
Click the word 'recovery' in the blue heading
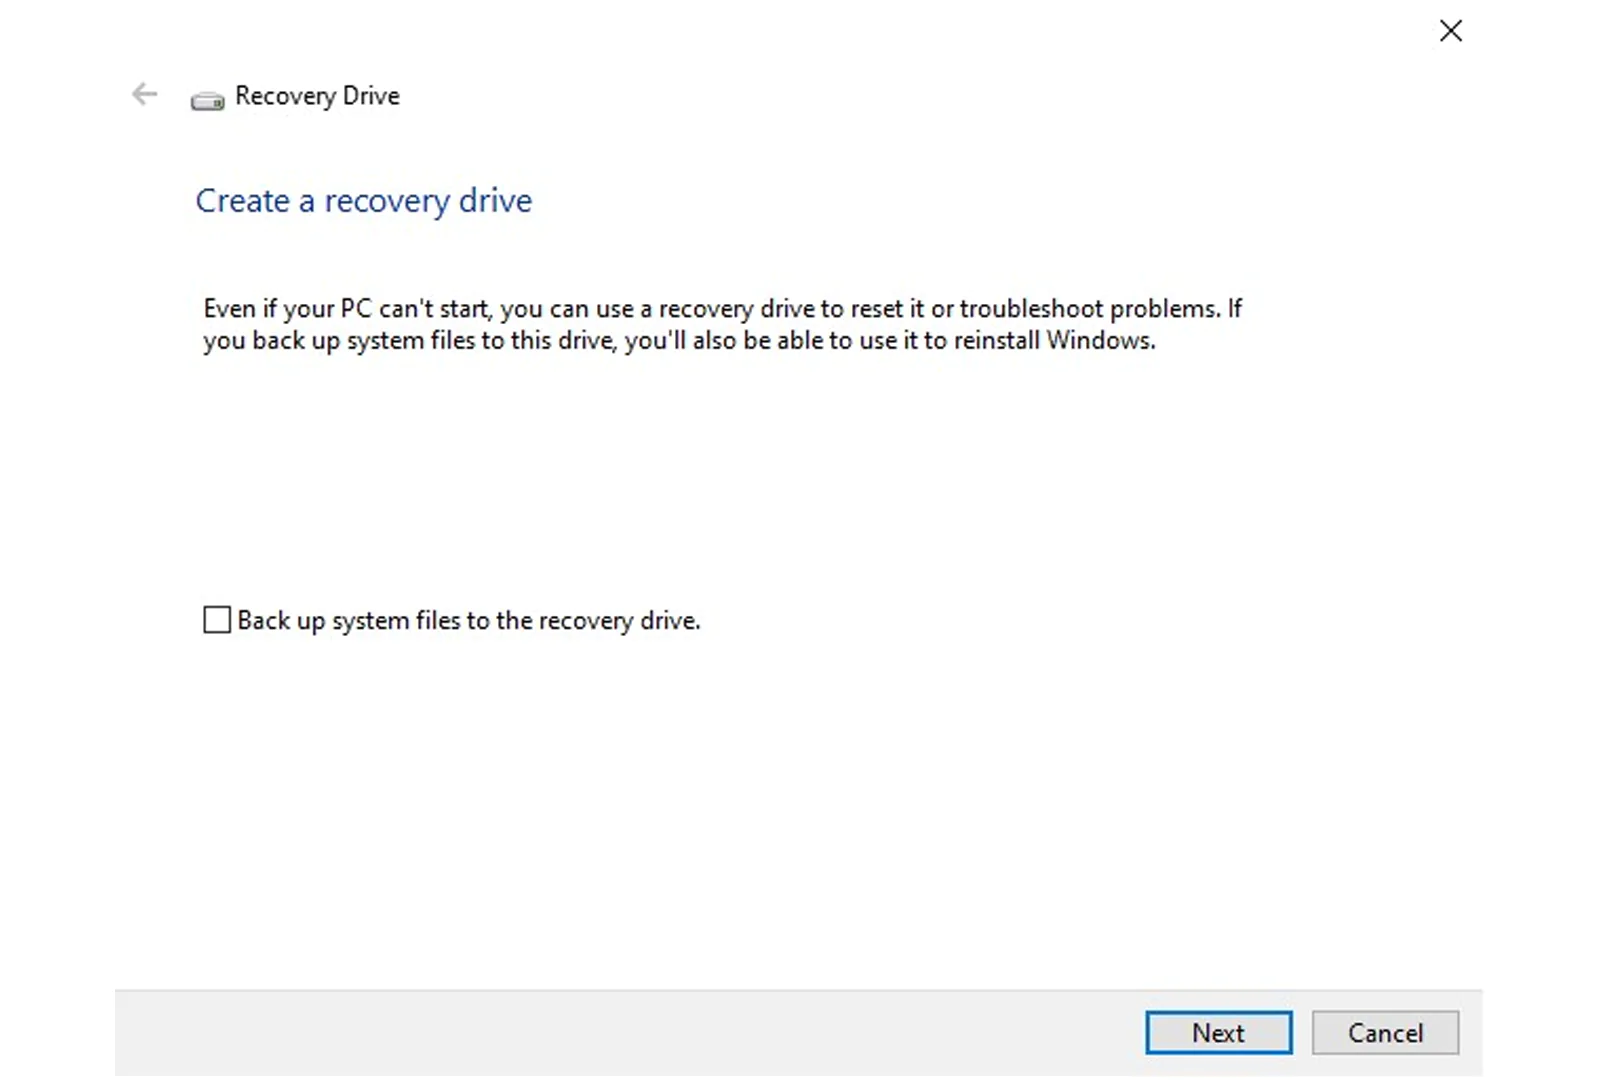(x=387, y=202)
